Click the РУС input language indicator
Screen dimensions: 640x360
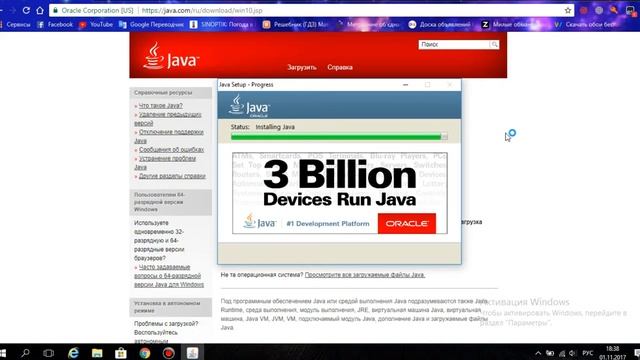(588, 353)
